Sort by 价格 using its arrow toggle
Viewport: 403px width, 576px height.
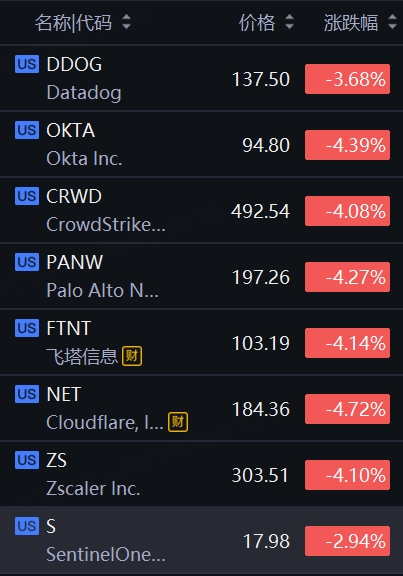click(x=289, y=22)
